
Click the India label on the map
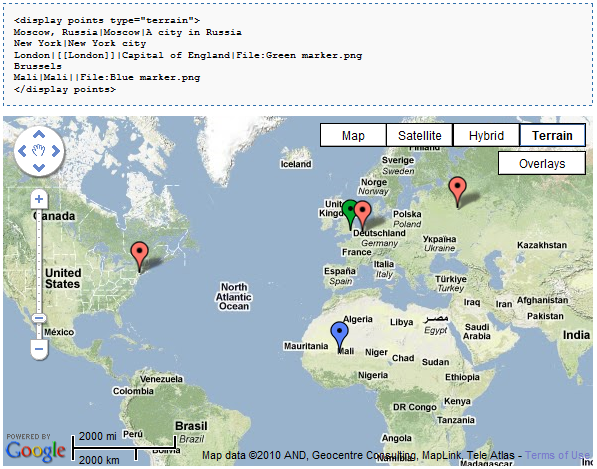point(576,335)
